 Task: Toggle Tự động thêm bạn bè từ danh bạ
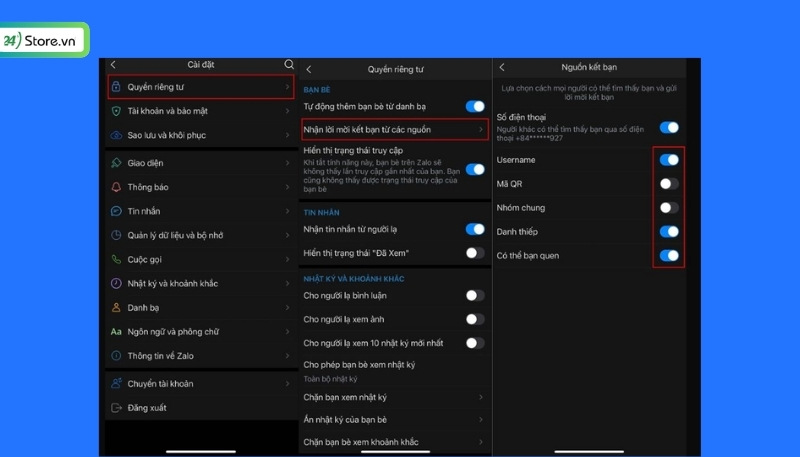point(475,106)
